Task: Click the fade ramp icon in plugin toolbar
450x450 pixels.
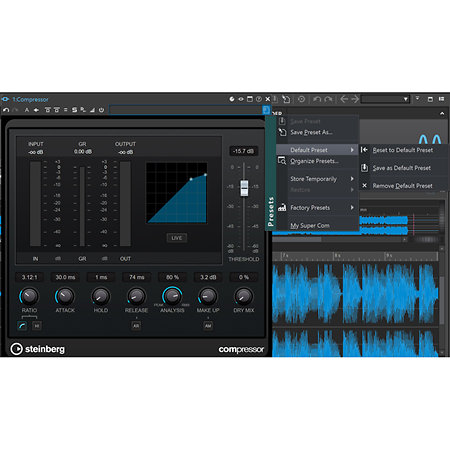Action: click(x=92, y=110)
